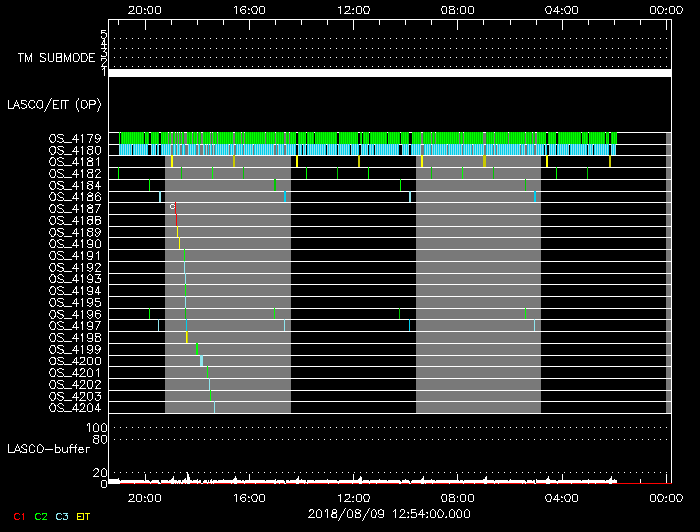The width and height of the screenshot is (700, 532).
Task: Click the green C2 legend entry
Action: 41,516
